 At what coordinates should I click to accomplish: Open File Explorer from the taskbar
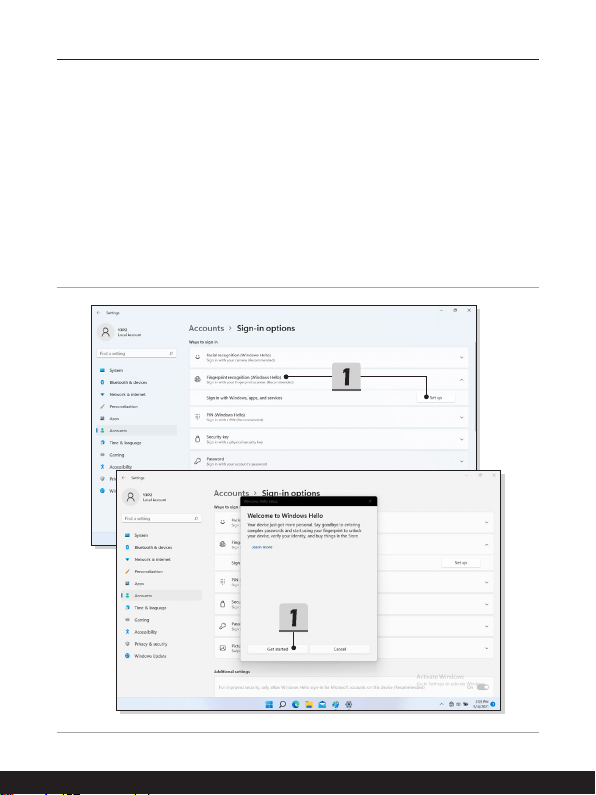(309, 704)
